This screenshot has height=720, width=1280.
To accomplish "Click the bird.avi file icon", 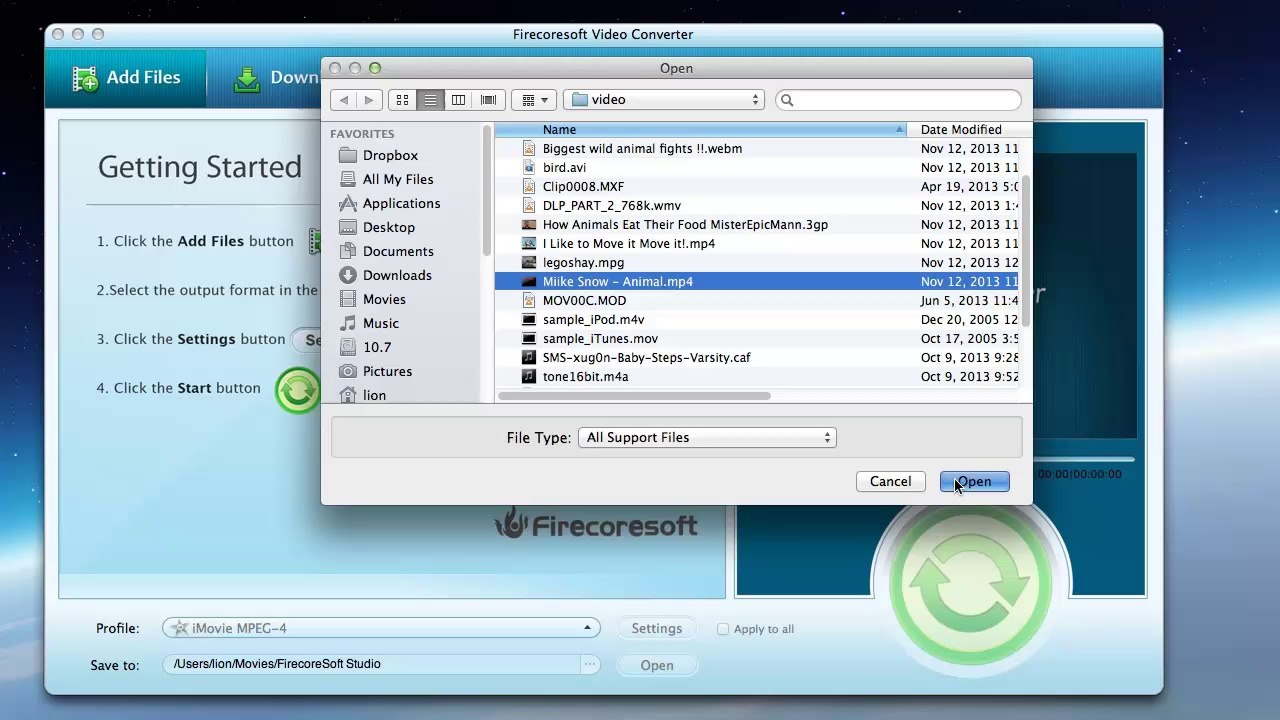I will click(529, 167).
